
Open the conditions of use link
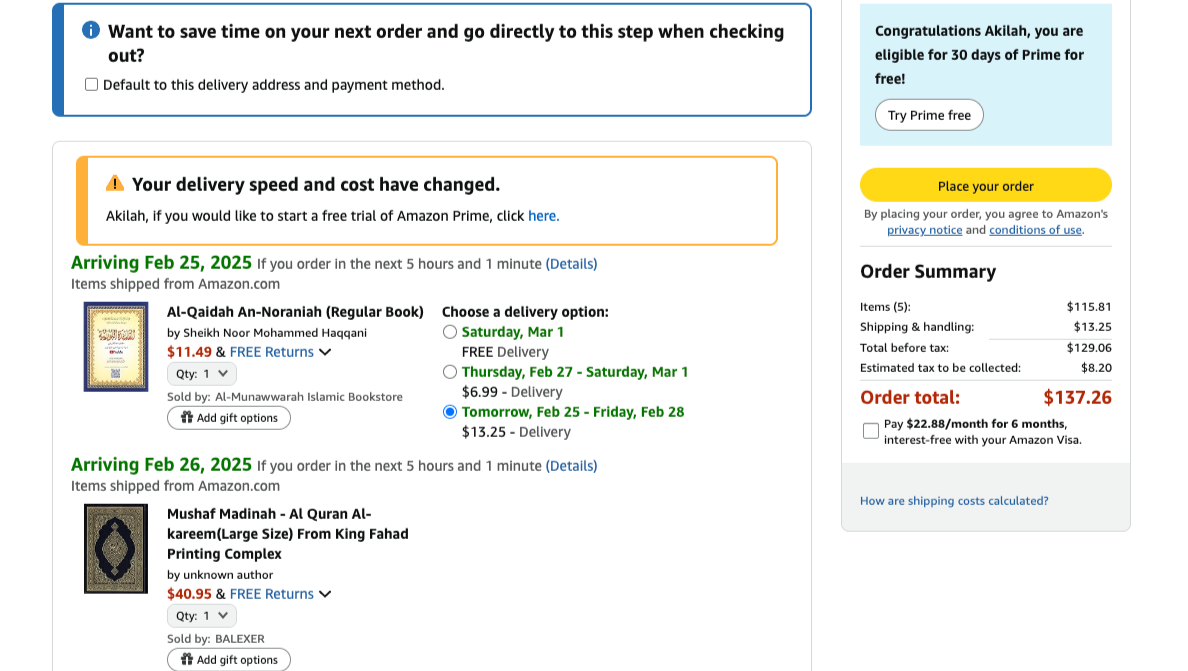1035,230
